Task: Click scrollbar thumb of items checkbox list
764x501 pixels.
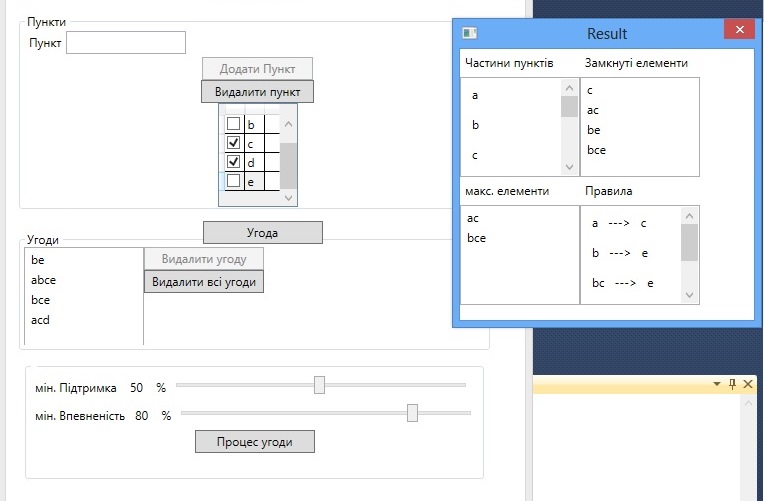Action: [x=288, y=166]
